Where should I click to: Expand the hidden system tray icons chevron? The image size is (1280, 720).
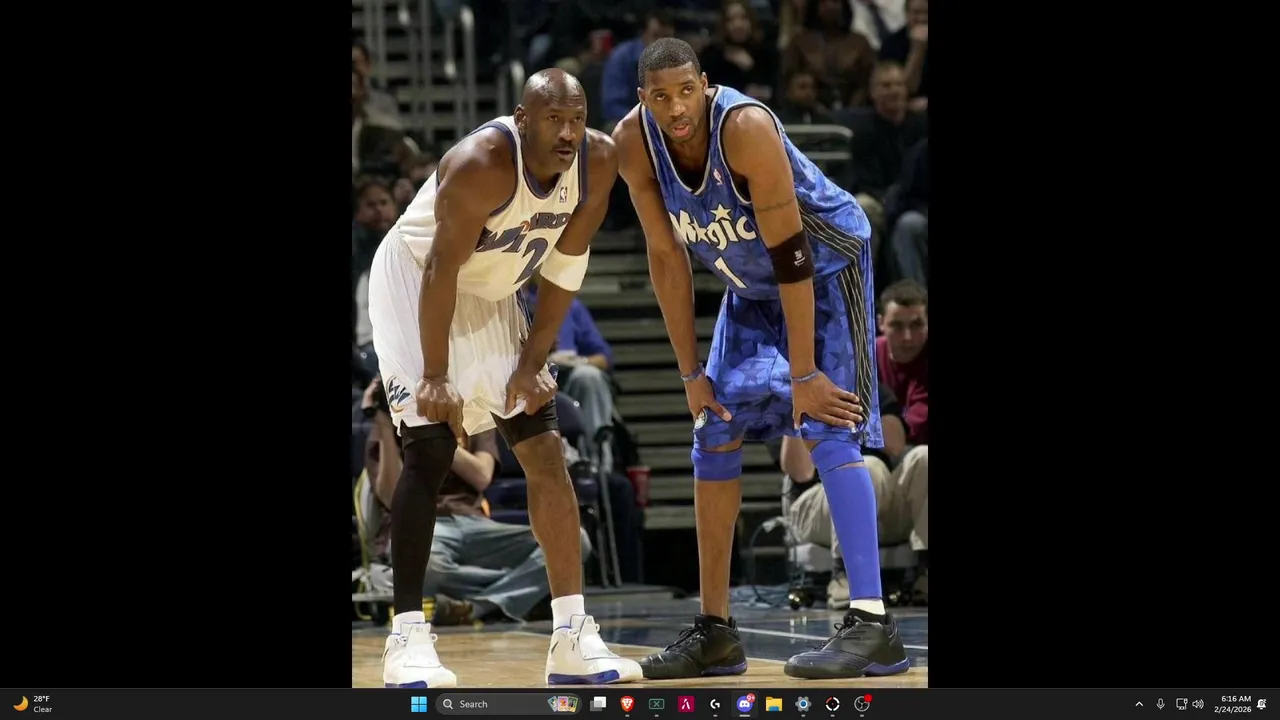[x=1138, y=704]
